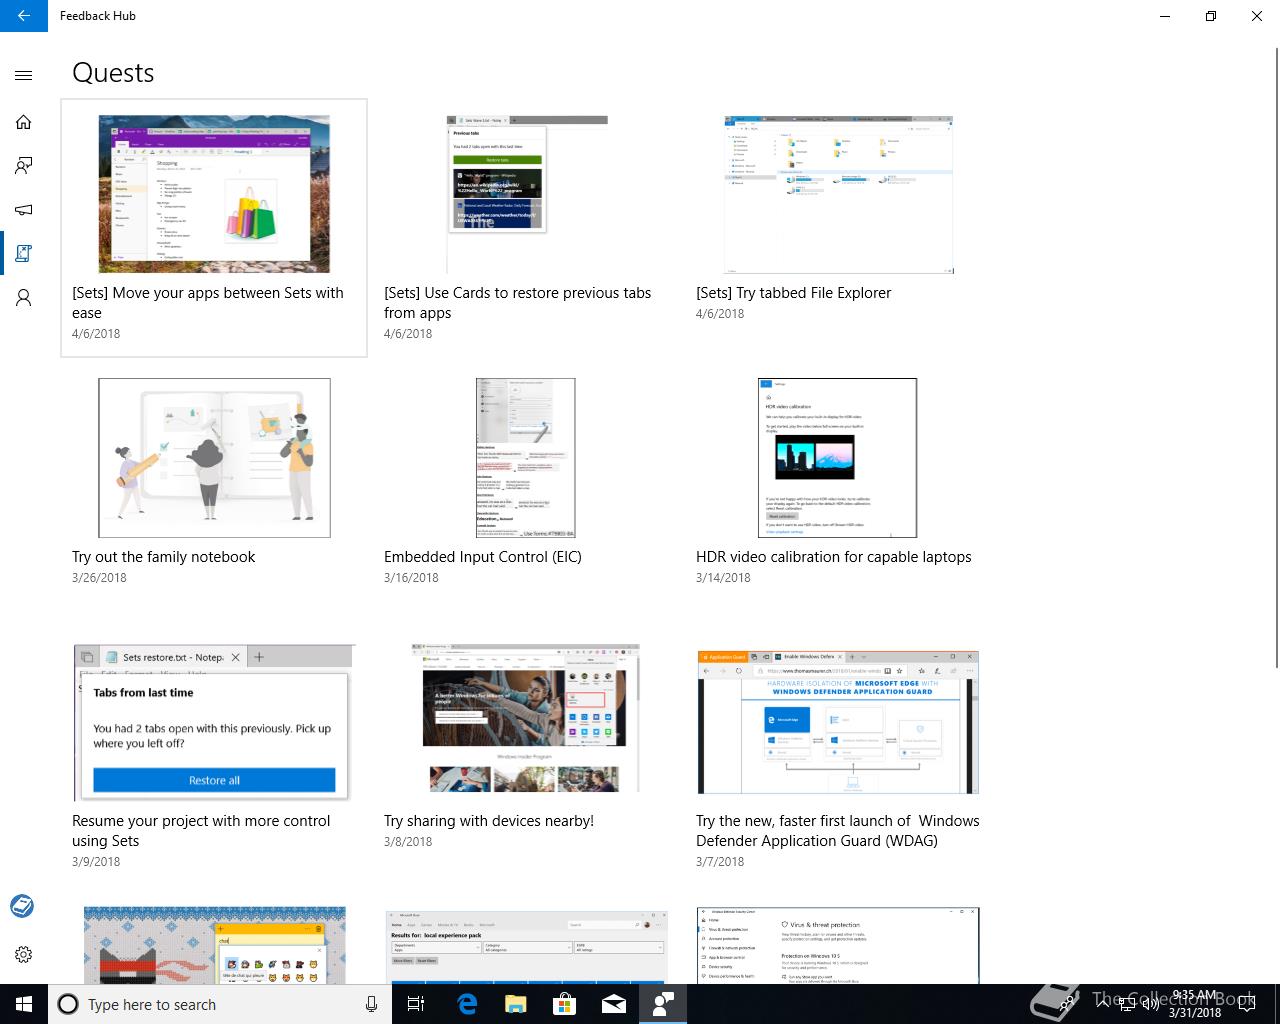Viewport: 1280px width, 1024px height.
Task: Restore down the Feedback Hub window
Action: (1211, 16)
